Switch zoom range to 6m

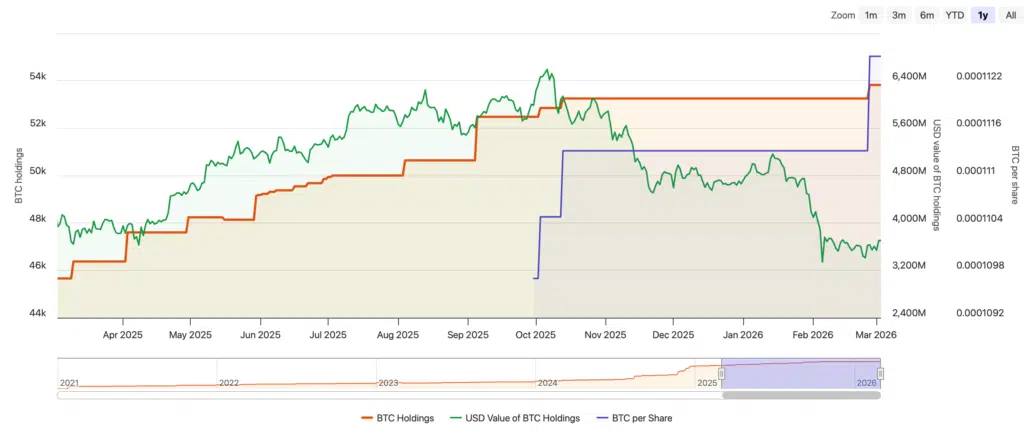pyautogui.click(x=927, y=15)
